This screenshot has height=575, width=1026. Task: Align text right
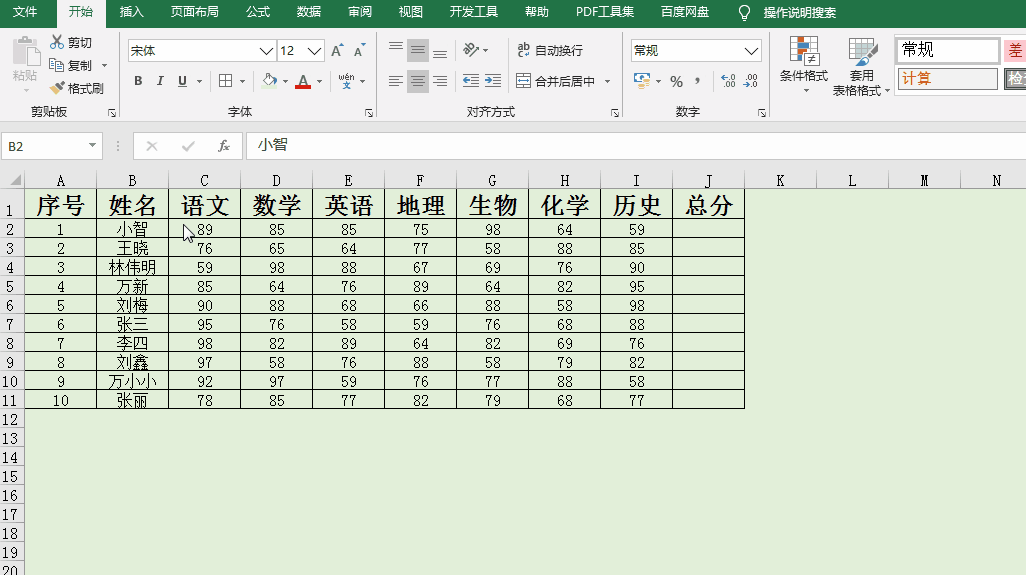pos(440,81)
